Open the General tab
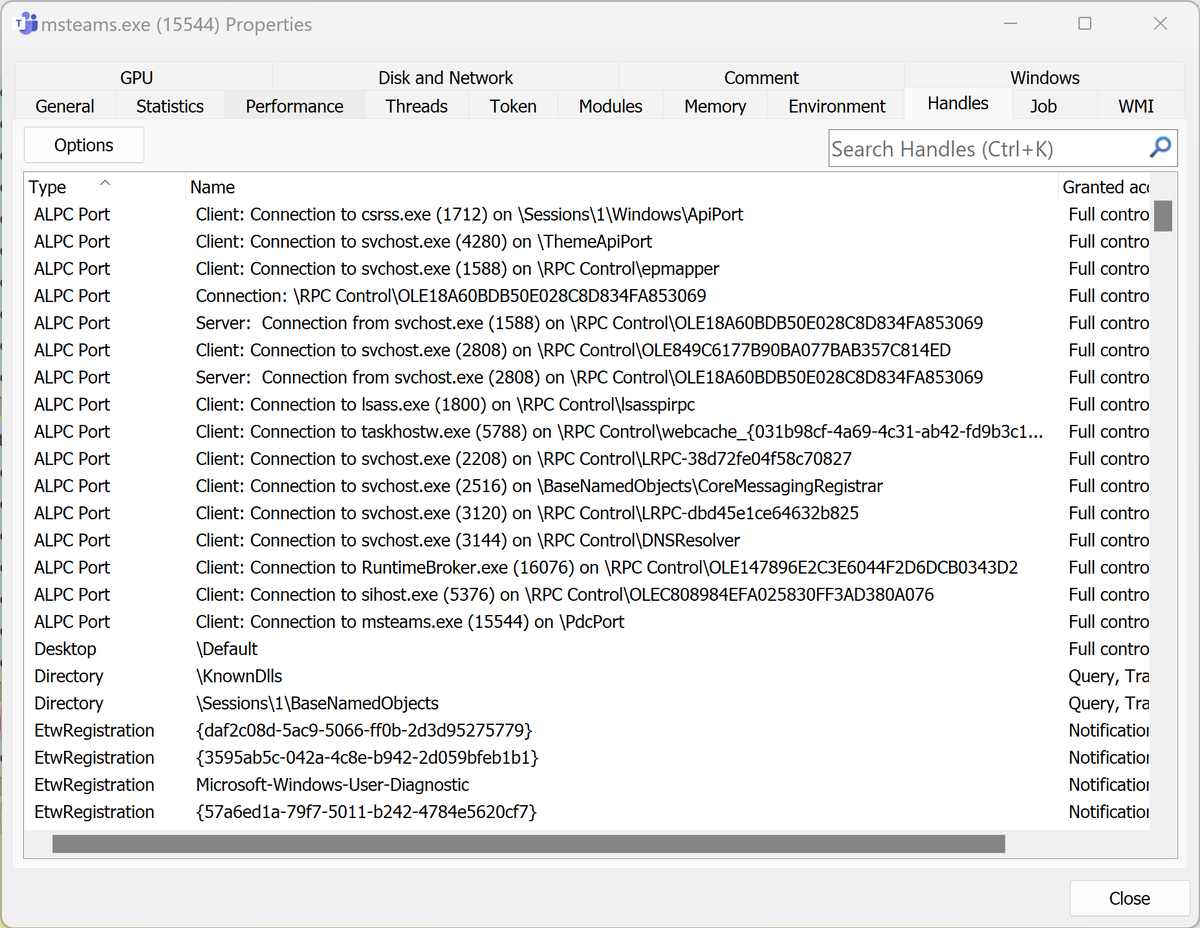 [x=65, y=106]
